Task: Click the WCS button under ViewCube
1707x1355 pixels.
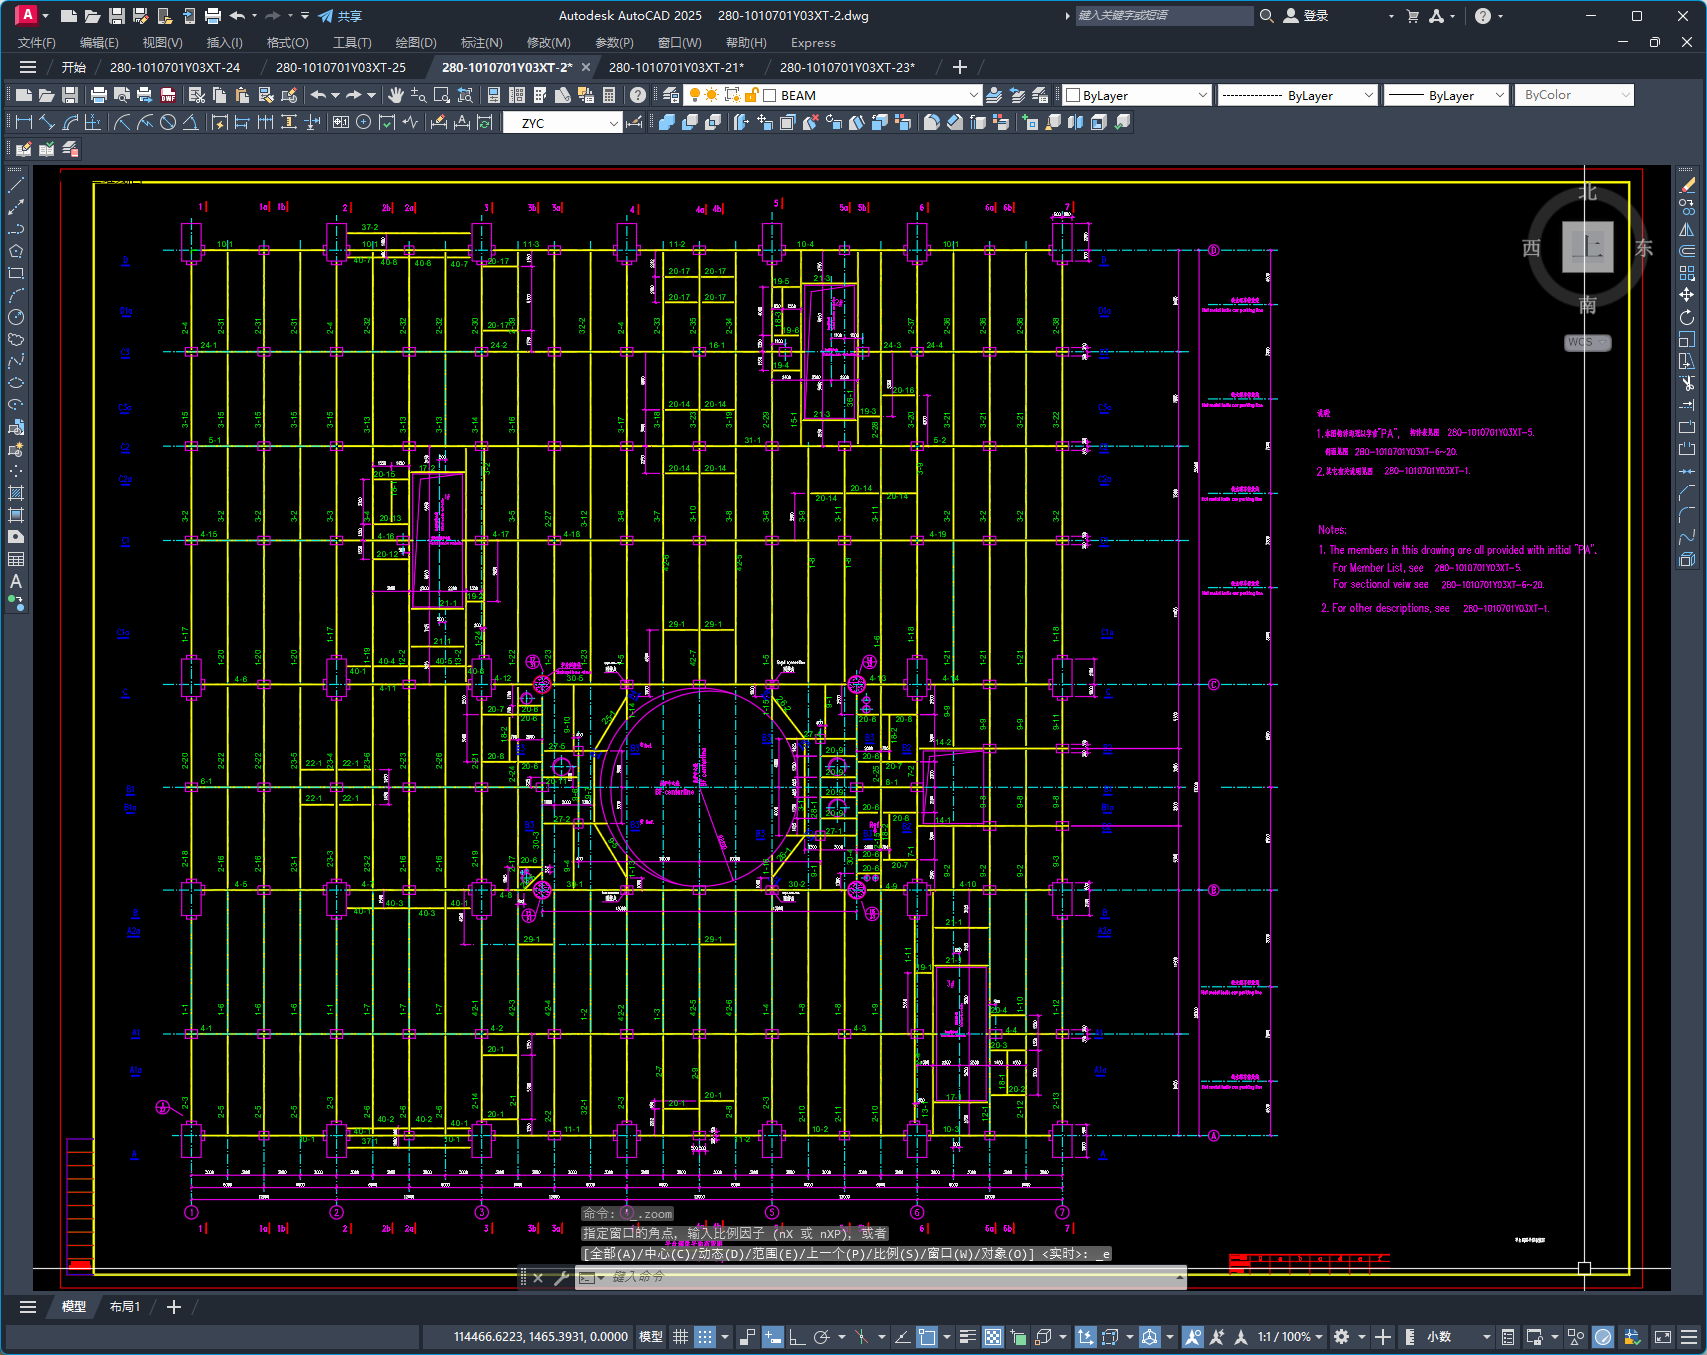Action: point(1587,342)
